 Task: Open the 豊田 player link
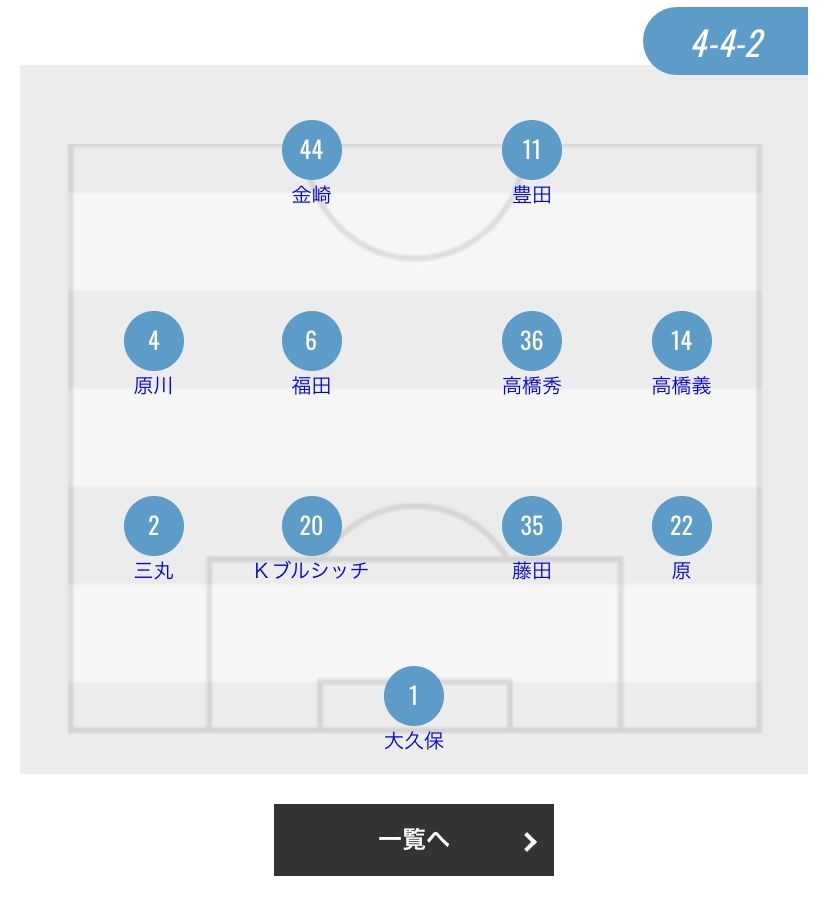tap(531, 196)
